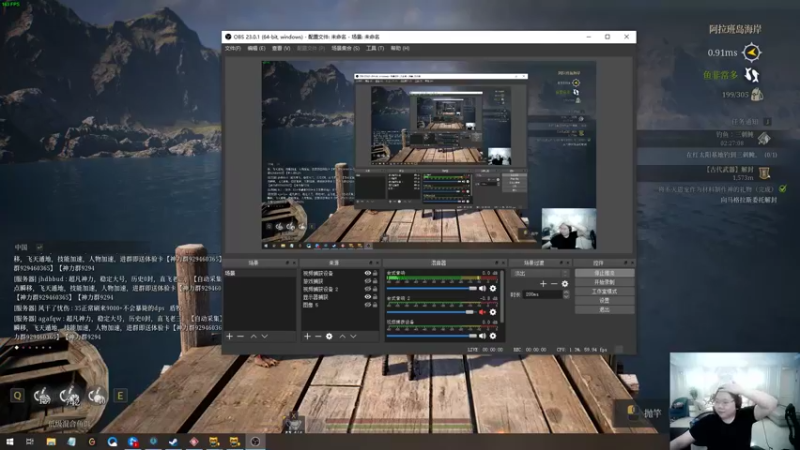800x450 pixels.
Task: Click the webcam overlay in the OBS preview
Action: click(x=569, y=229)
